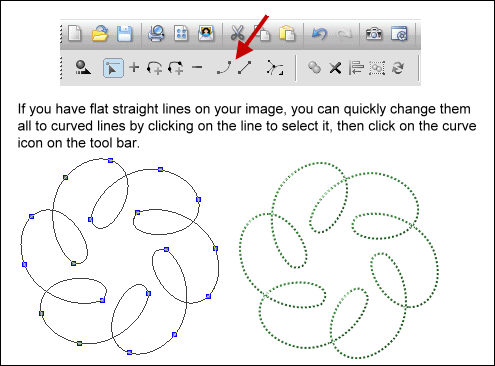Open print preview icon
The image size is (495, 366).
[156, 34]
